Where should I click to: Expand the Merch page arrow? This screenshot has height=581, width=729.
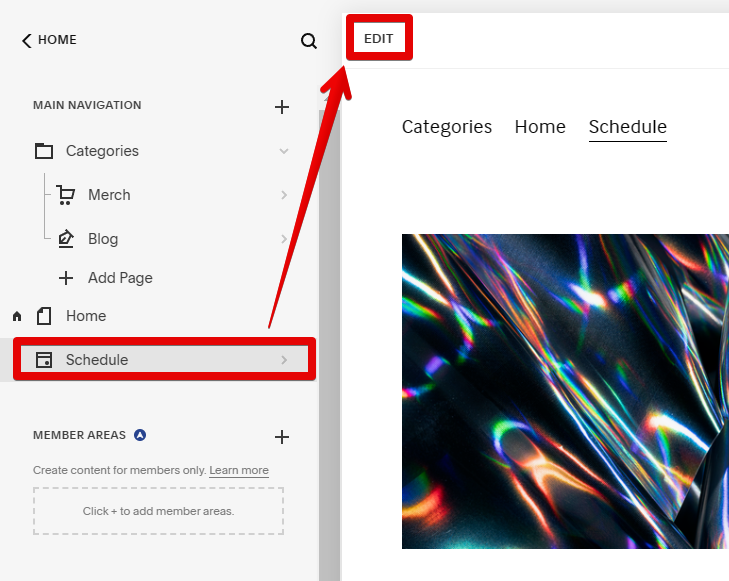click(284, 195)
